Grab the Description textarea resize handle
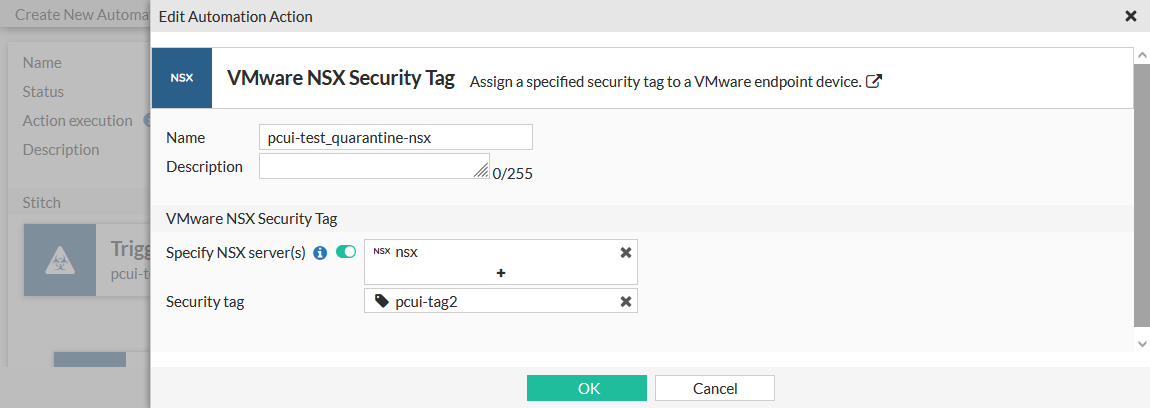This screenshot has height=408, width=1150. pyautogui.click(x=482, y=172)
